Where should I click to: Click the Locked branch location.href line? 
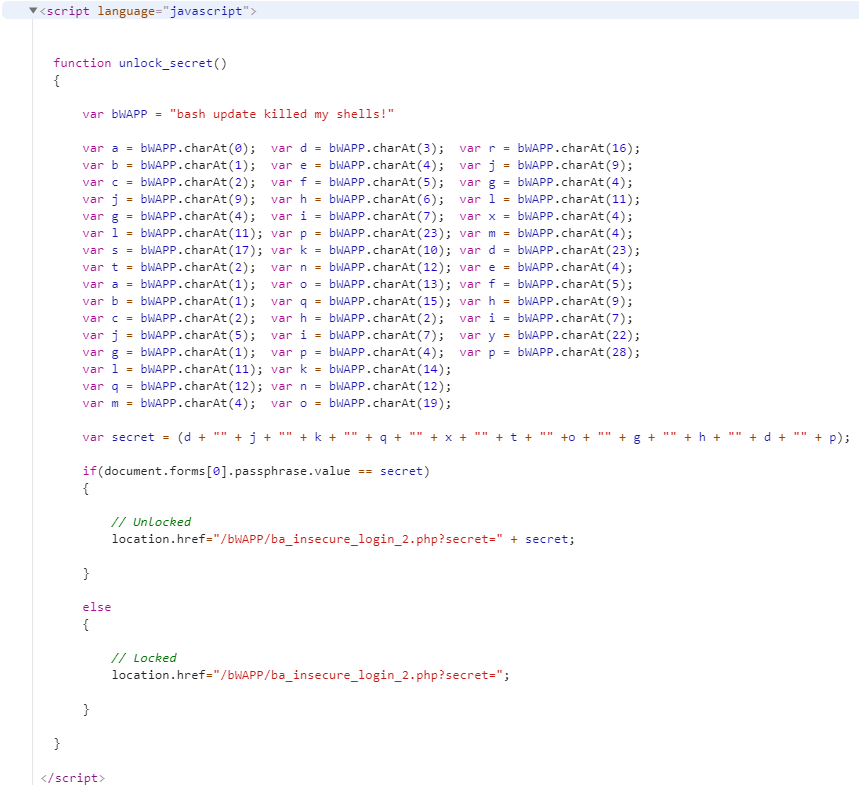(x=311, y=675)
